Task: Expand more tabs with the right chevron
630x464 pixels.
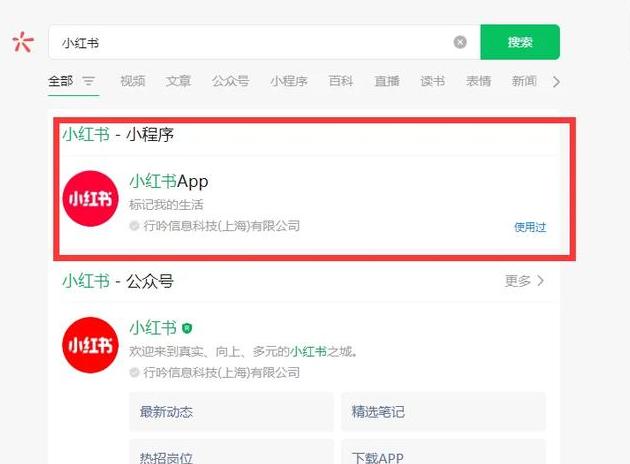Action: [x=556, y=82]
